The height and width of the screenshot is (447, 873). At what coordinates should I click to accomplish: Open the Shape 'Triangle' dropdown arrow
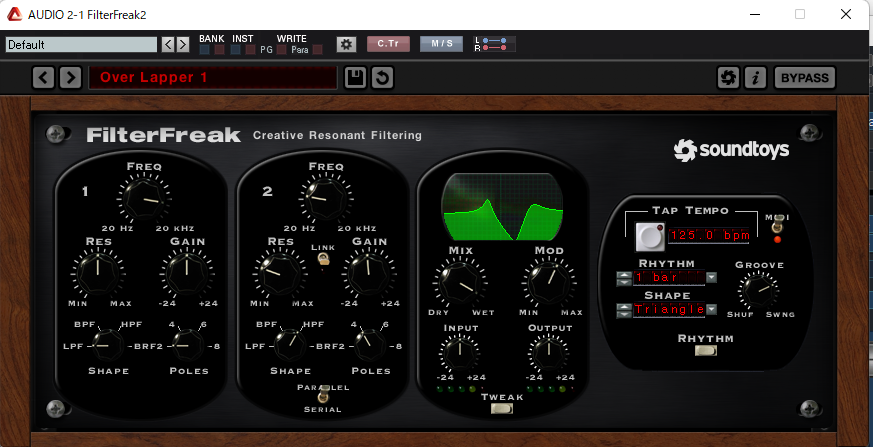[x=712, y=310]
